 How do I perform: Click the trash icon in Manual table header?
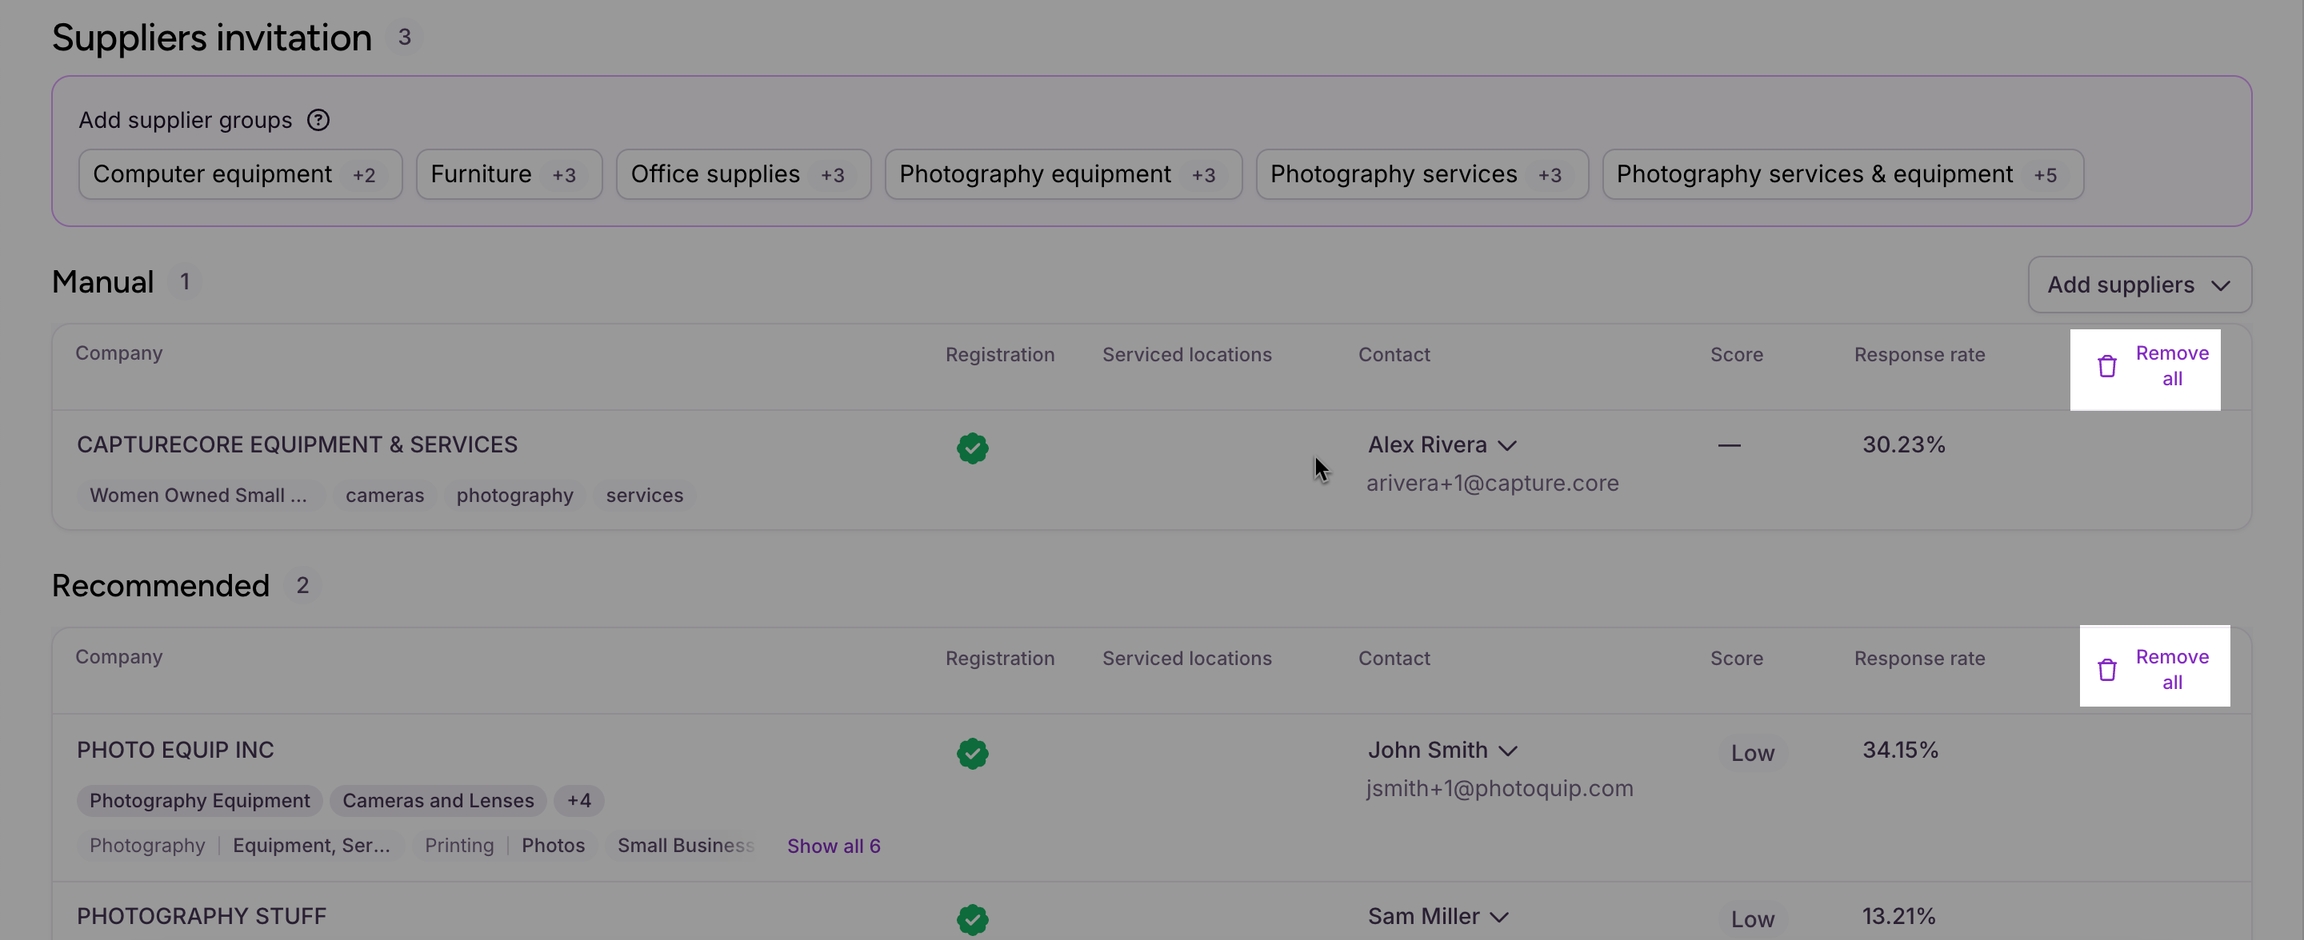click(2107, 367)
